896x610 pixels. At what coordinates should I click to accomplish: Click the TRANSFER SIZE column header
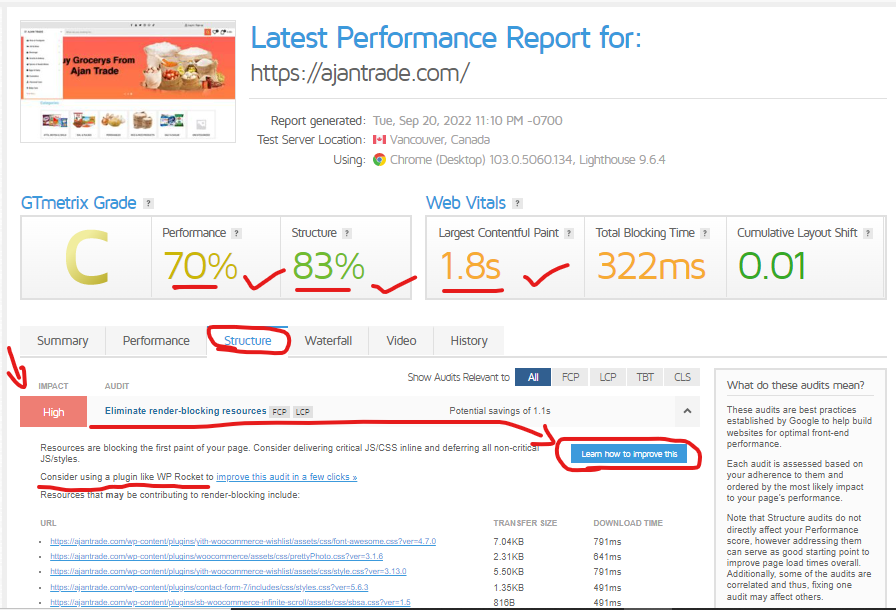(525, 524)
